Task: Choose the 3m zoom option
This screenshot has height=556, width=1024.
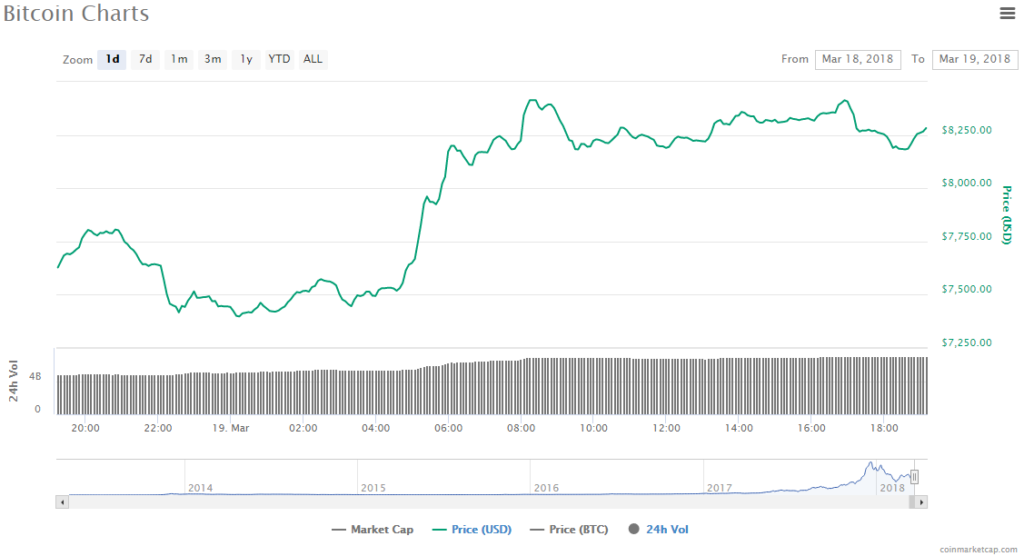Action: coord(213,59)
